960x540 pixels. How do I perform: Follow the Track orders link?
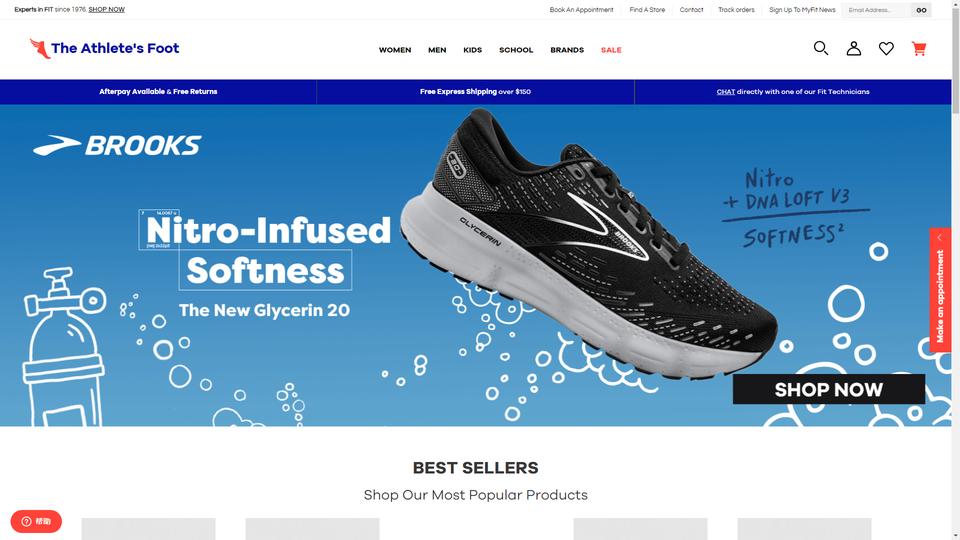tap(736, 10)
